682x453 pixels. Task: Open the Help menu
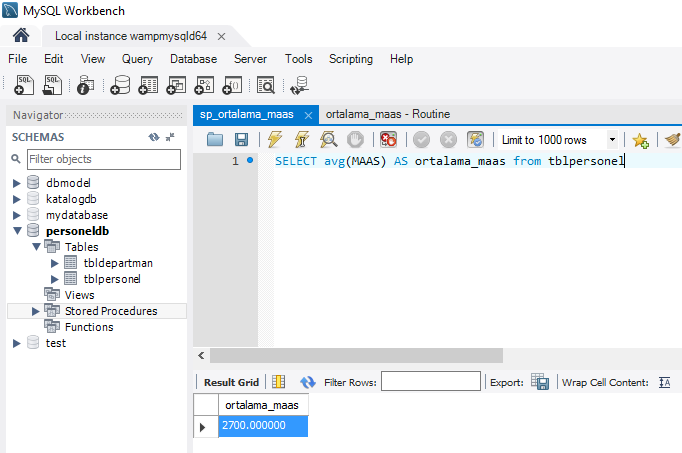click(x=401, y=59)
